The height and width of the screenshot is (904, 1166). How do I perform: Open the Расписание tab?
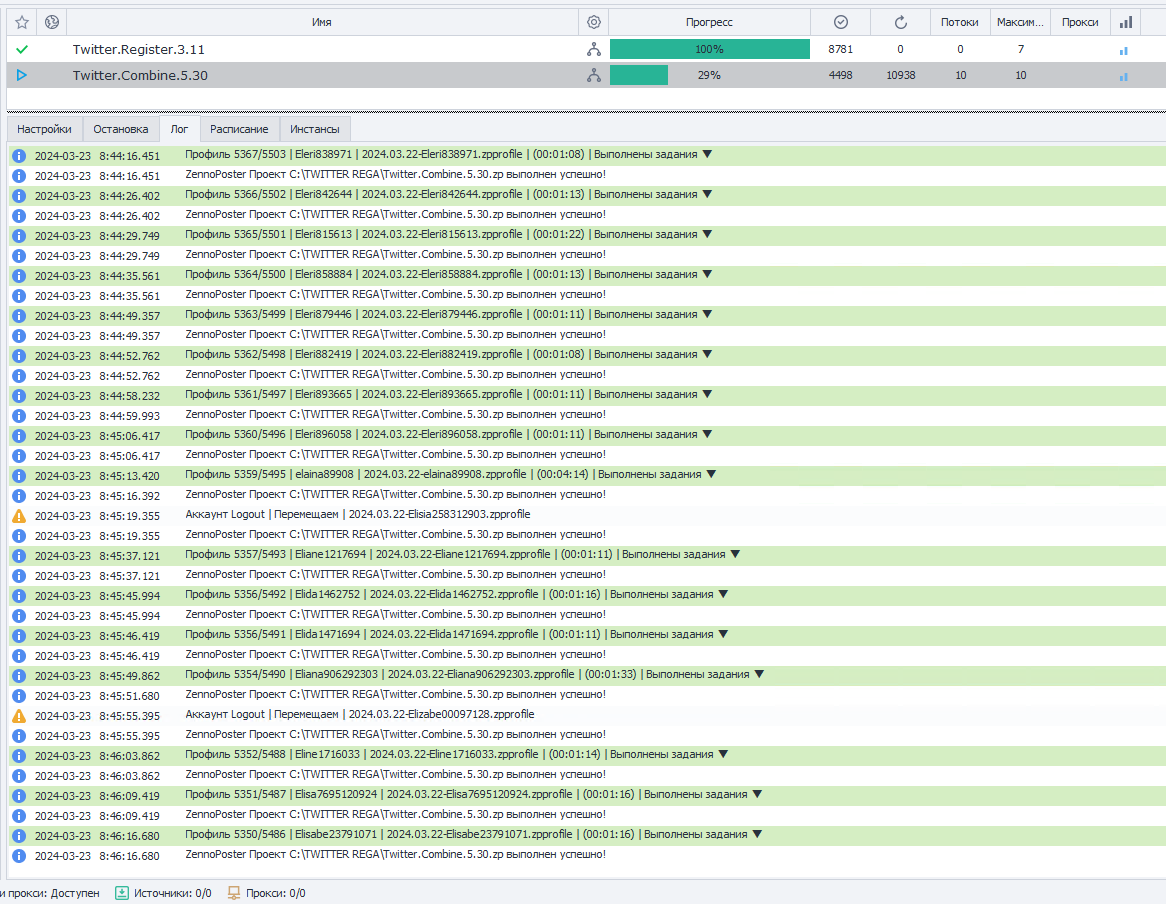239,129
